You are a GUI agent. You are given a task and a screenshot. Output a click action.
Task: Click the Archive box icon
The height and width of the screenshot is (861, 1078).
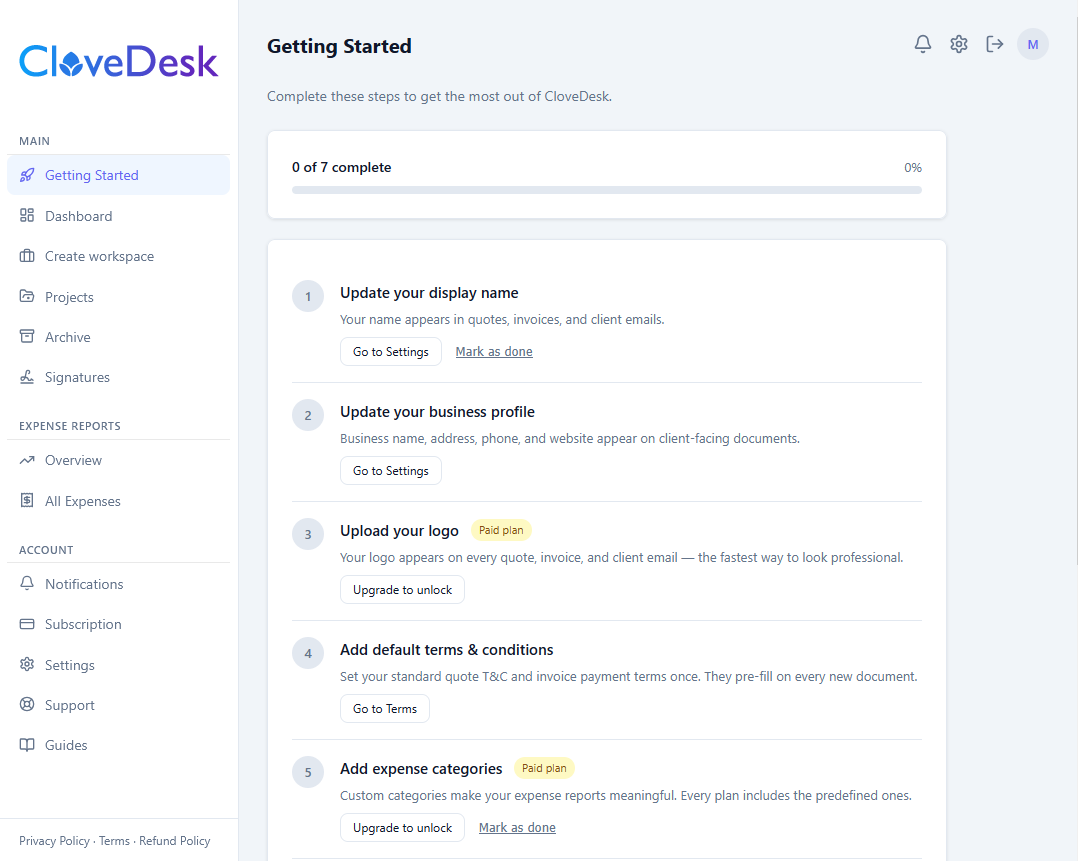pyautogui.click(x=27, y=337)
